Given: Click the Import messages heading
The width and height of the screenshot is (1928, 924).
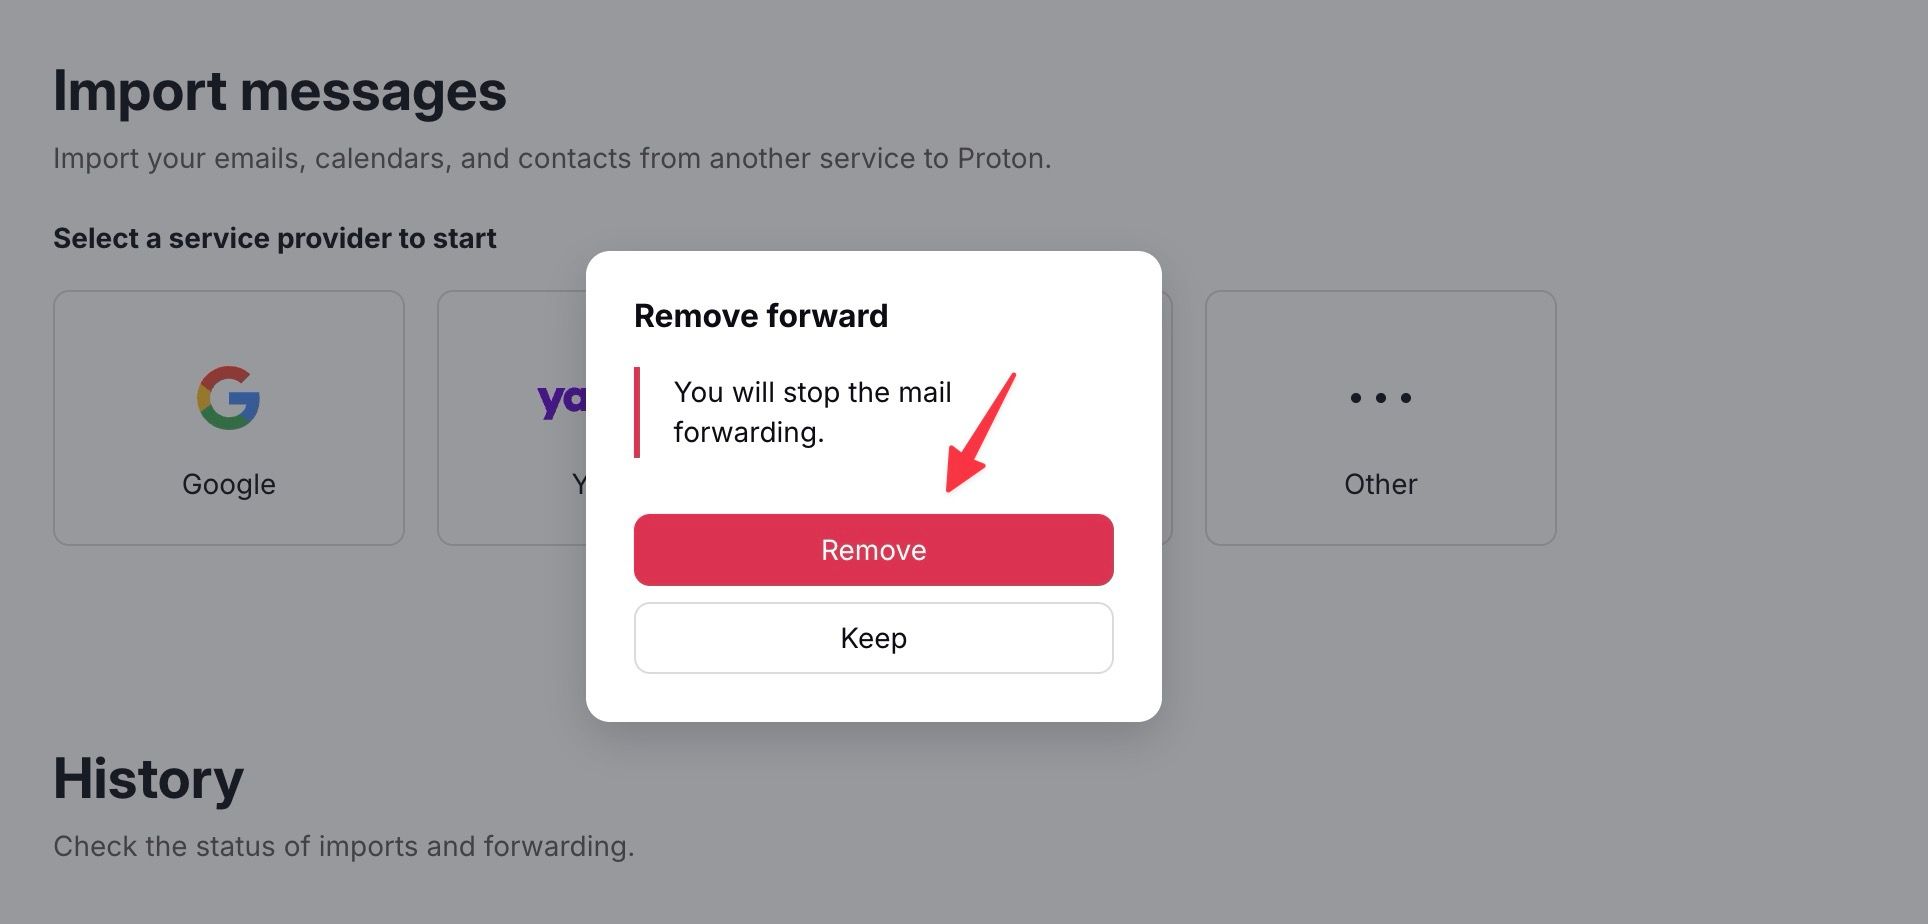Looking at the screenshot, I should click(x=281, y=91).
